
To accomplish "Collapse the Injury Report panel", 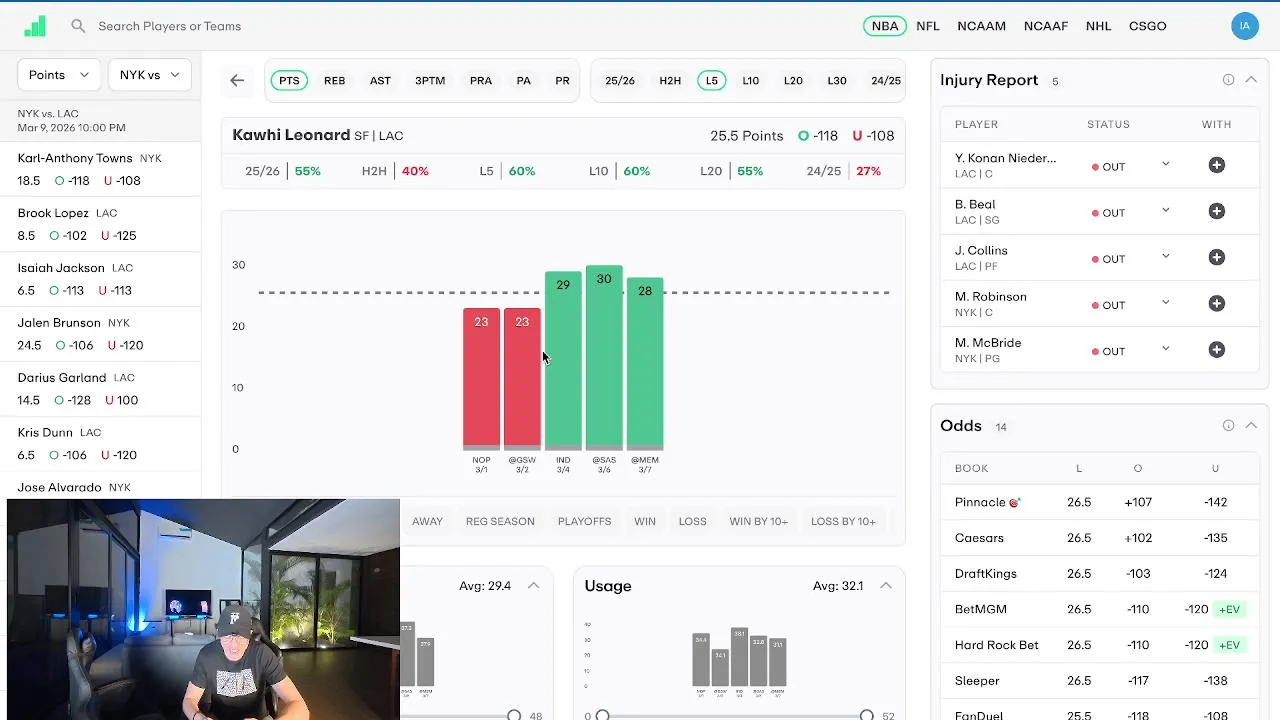I will coord(1251,80).
